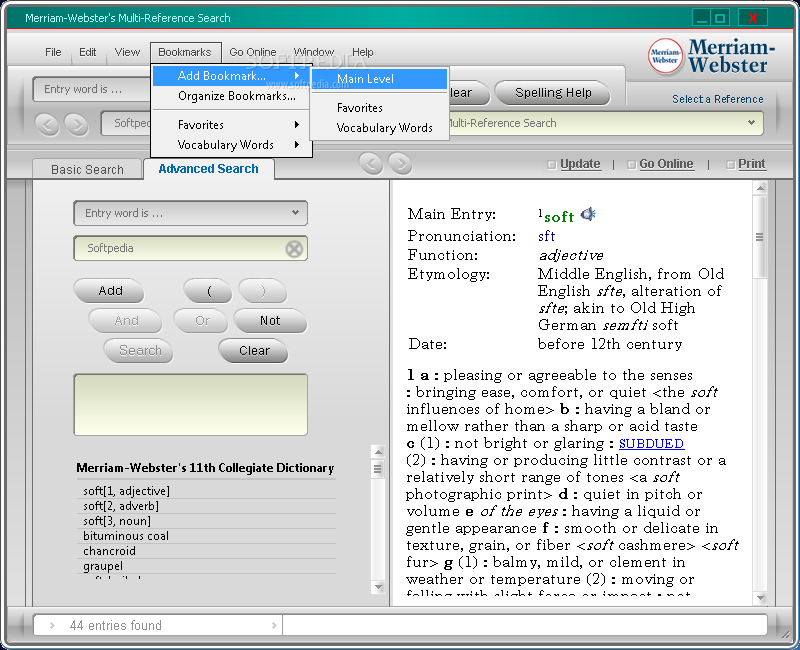The width and height of the screenshot is (800, 650).
Task: Open the View menu
Action: pos(127,52)
